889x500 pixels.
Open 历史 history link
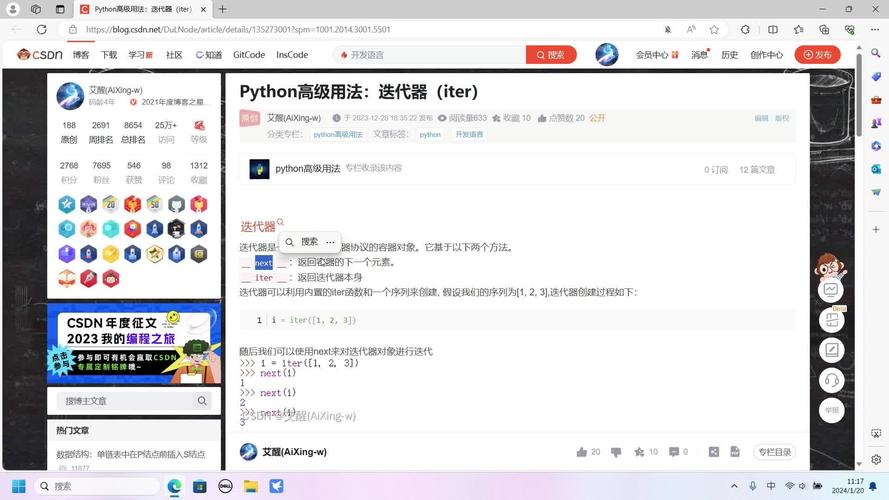tap(729, 54)
